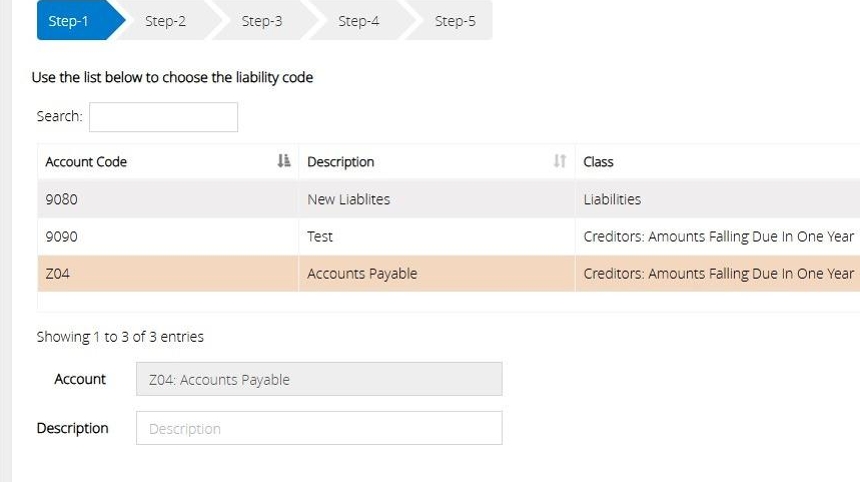Click the Description column sort icon
This screenshot has width=860, height=482.
[x=560, y=161]
